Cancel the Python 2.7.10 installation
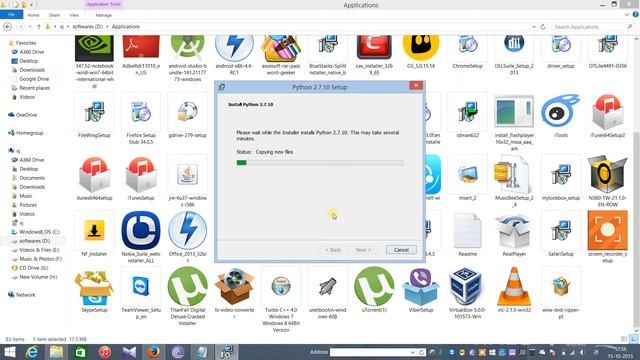This screenshot has width=640, height=360. click(x=401, y=250)
